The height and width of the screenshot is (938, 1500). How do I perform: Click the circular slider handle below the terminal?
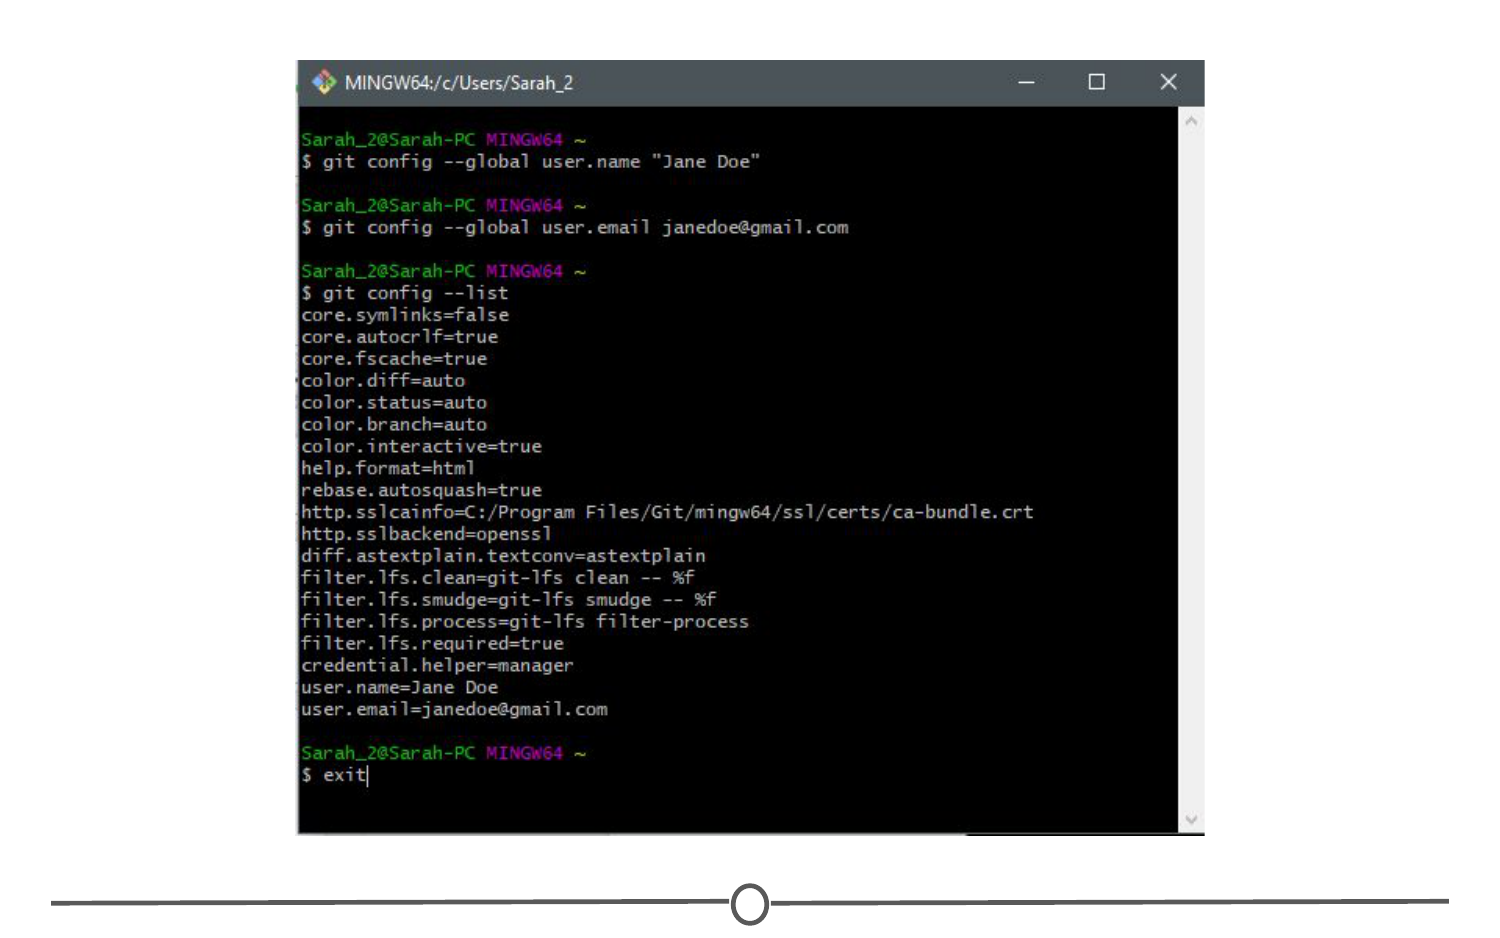750,904
